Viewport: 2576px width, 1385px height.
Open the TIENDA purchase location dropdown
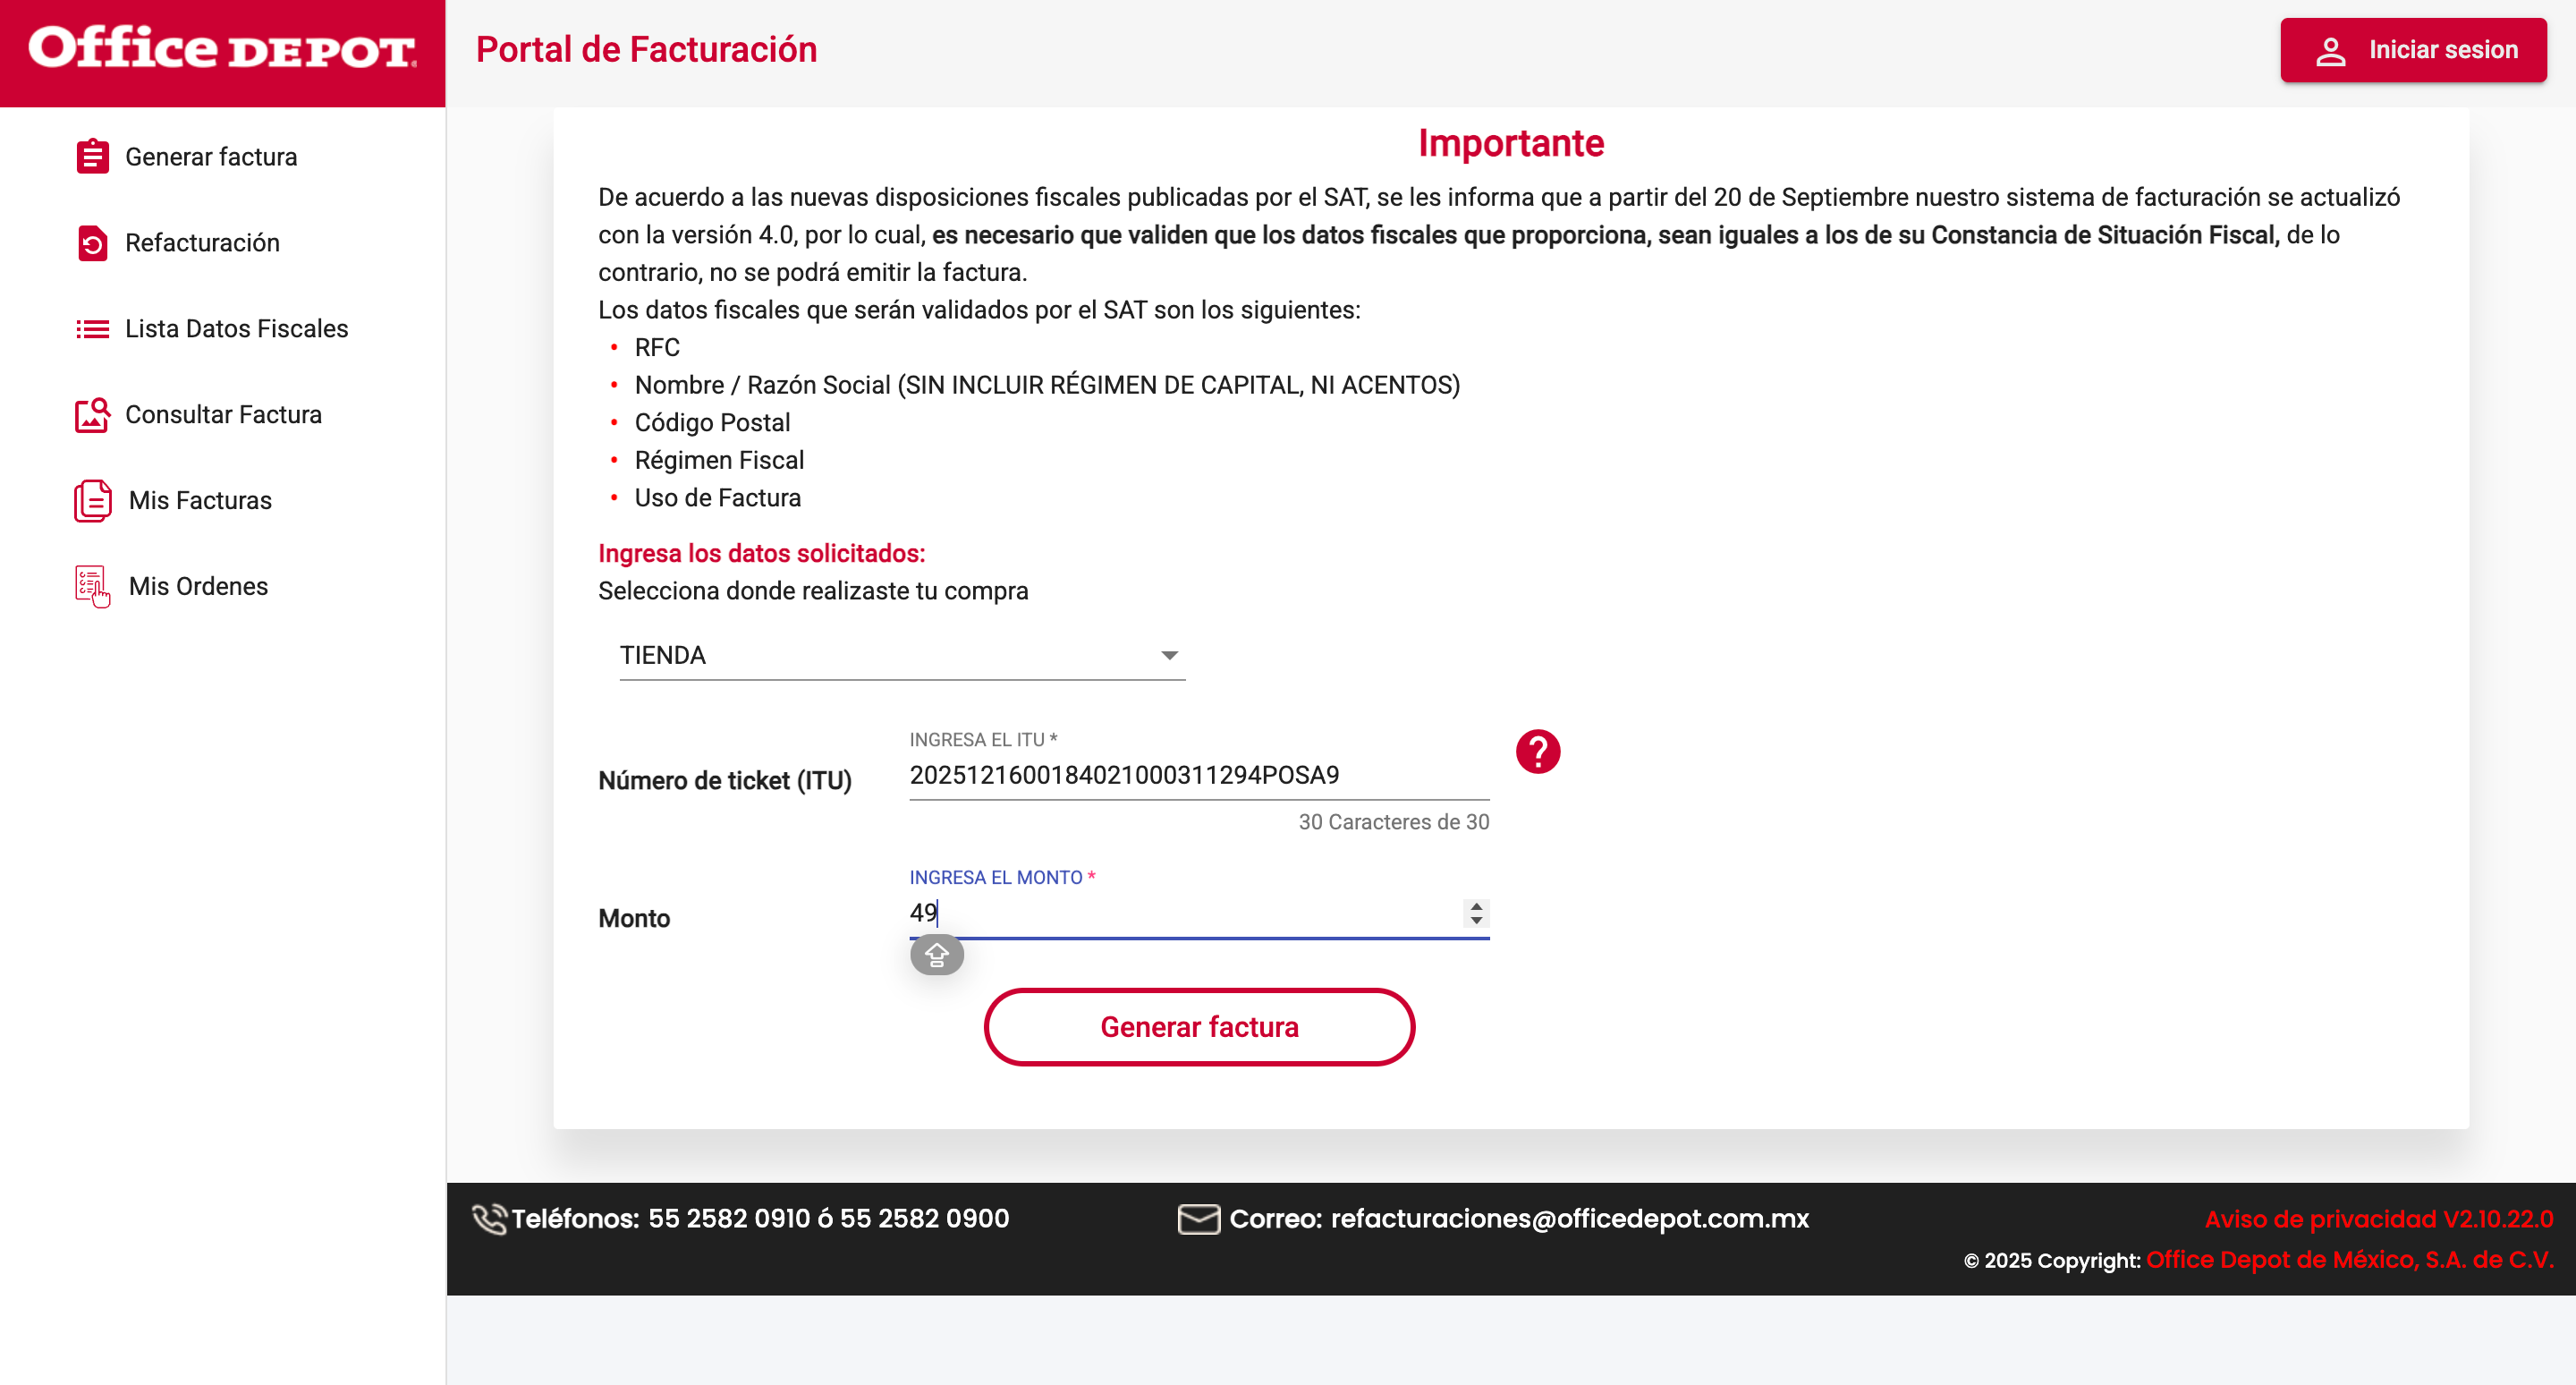[902, 656]
